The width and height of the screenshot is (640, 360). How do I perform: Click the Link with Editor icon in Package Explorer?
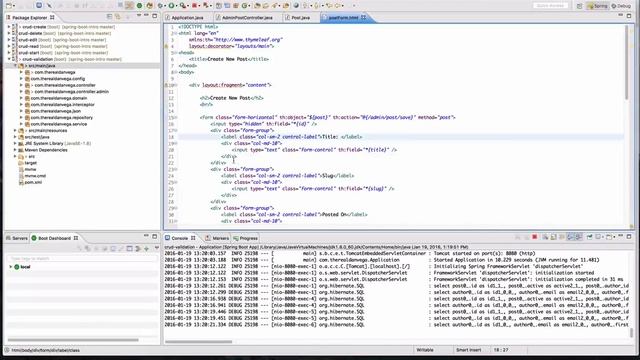[x=118, y=17]
